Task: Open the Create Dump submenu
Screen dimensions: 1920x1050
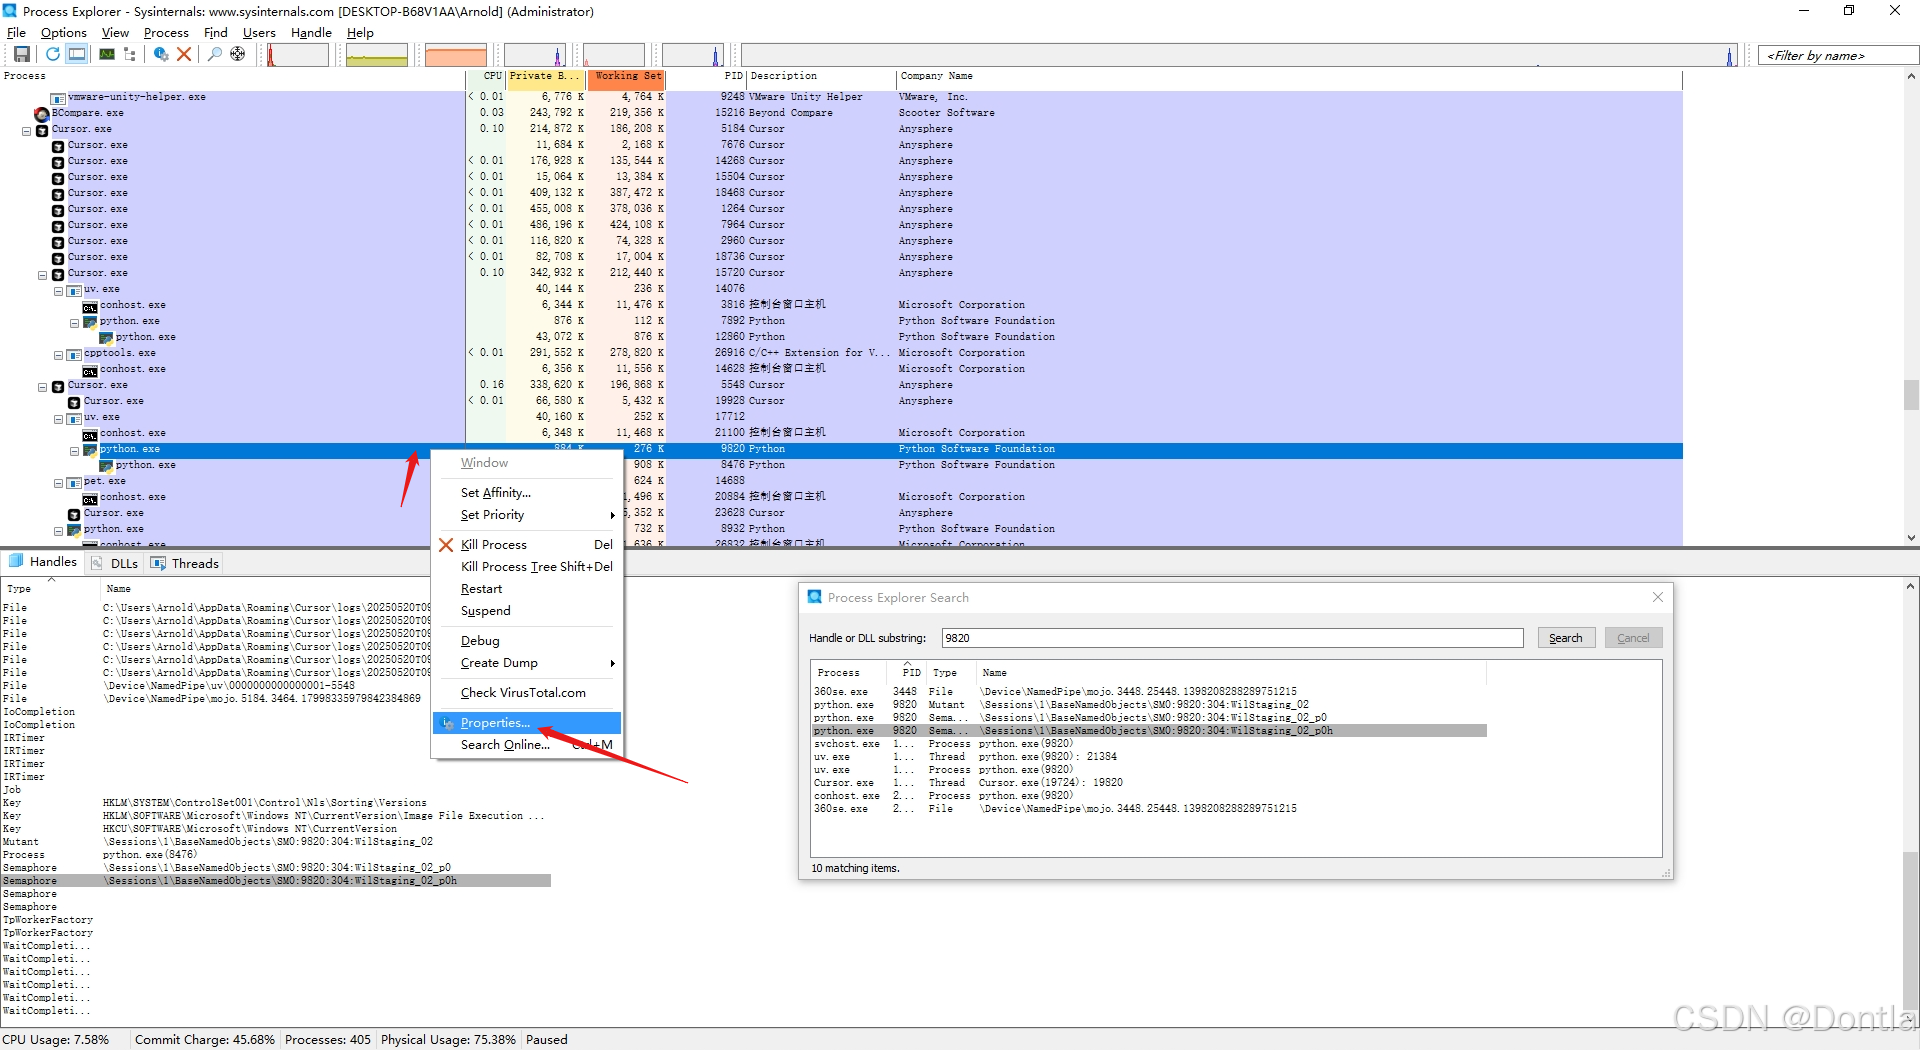Action: click(527, 663)
